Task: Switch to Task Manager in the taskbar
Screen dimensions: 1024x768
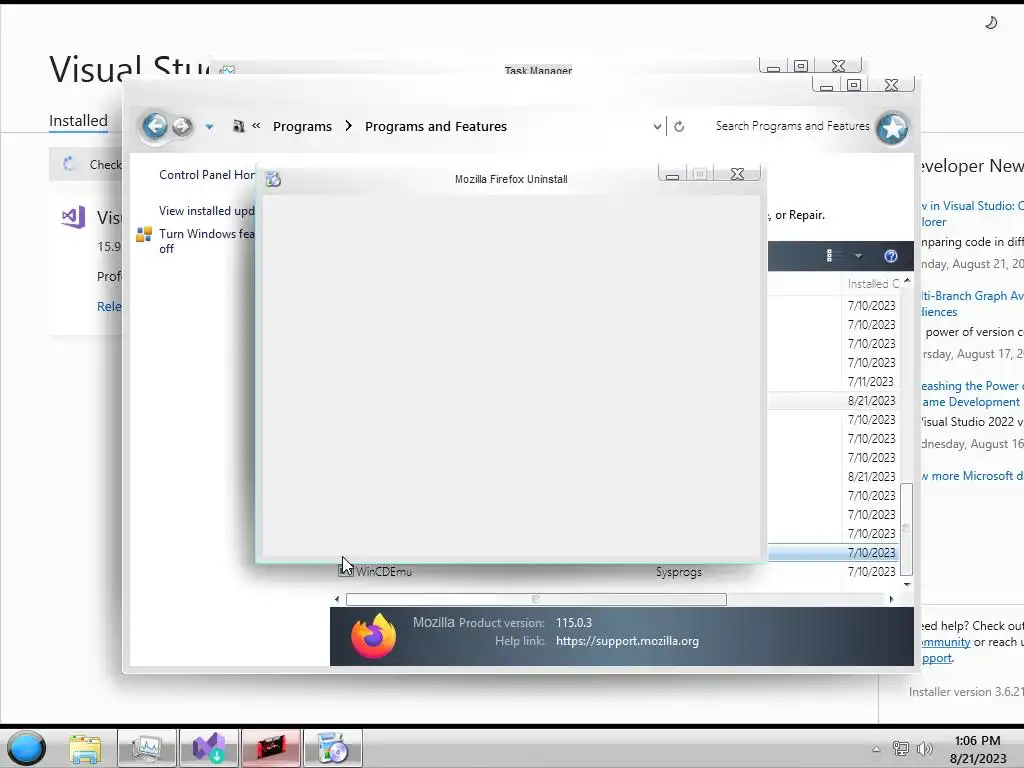Action: [147, 748]
